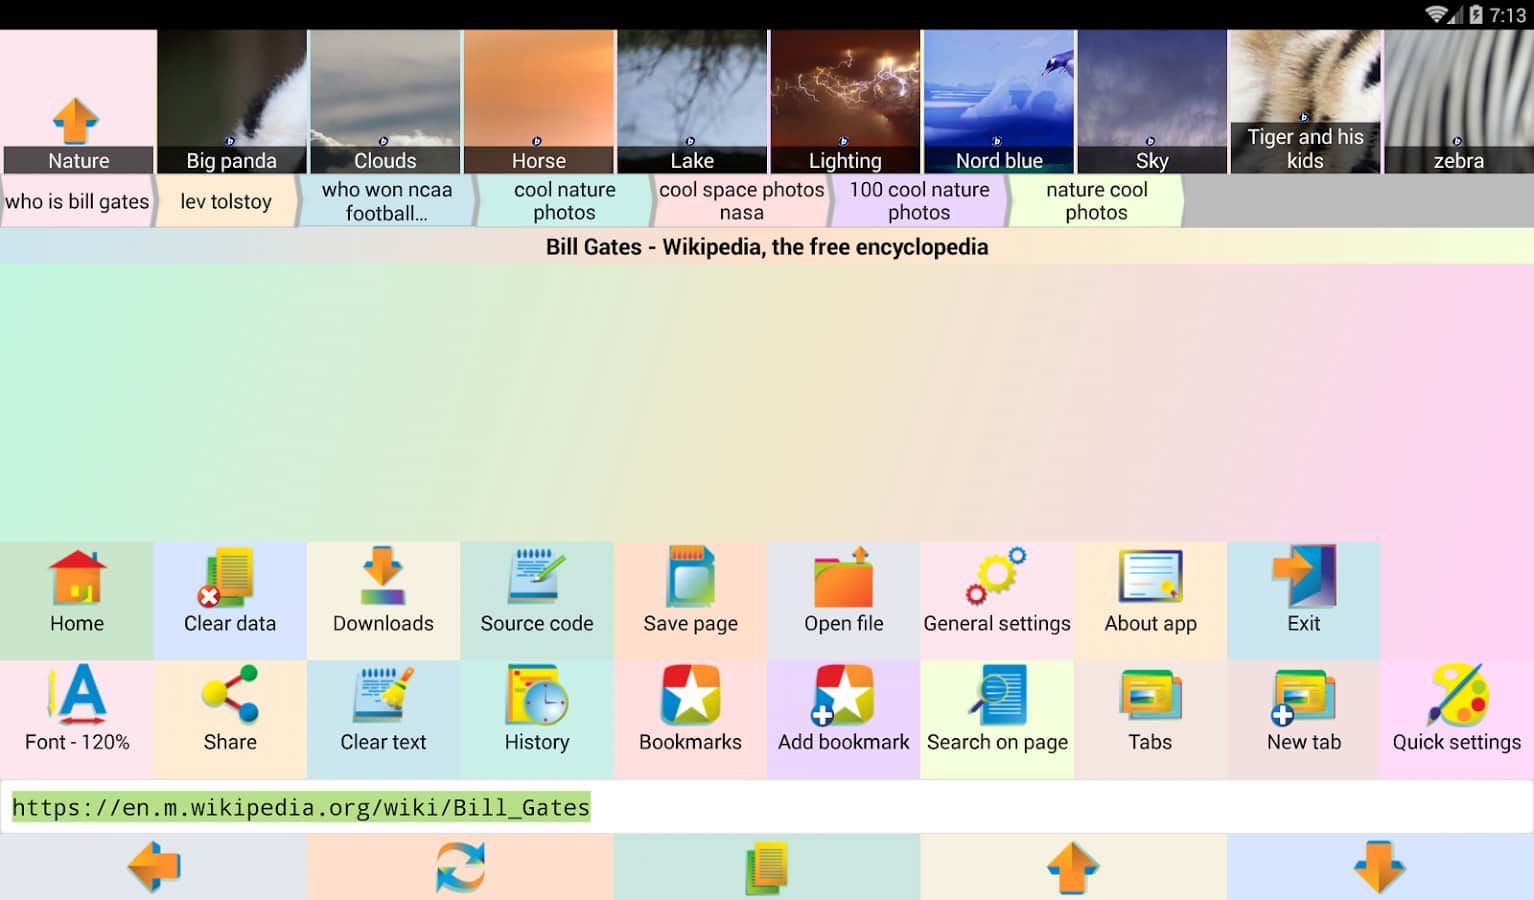This screenshot has height=900, width=1534.
Task: Open the History icon
Action: [x=537, y=697]
